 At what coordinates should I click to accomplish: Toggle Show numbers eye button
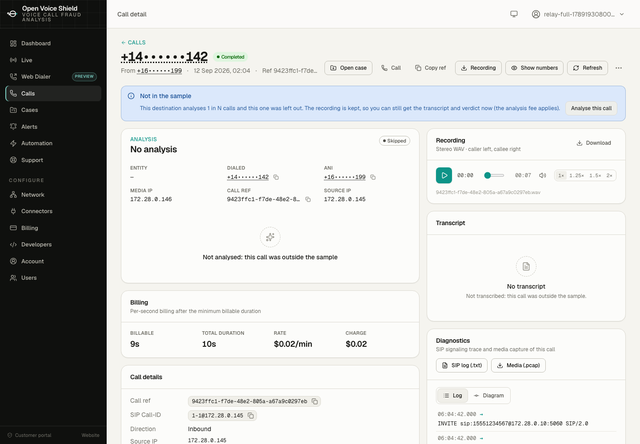coord(534,68)
